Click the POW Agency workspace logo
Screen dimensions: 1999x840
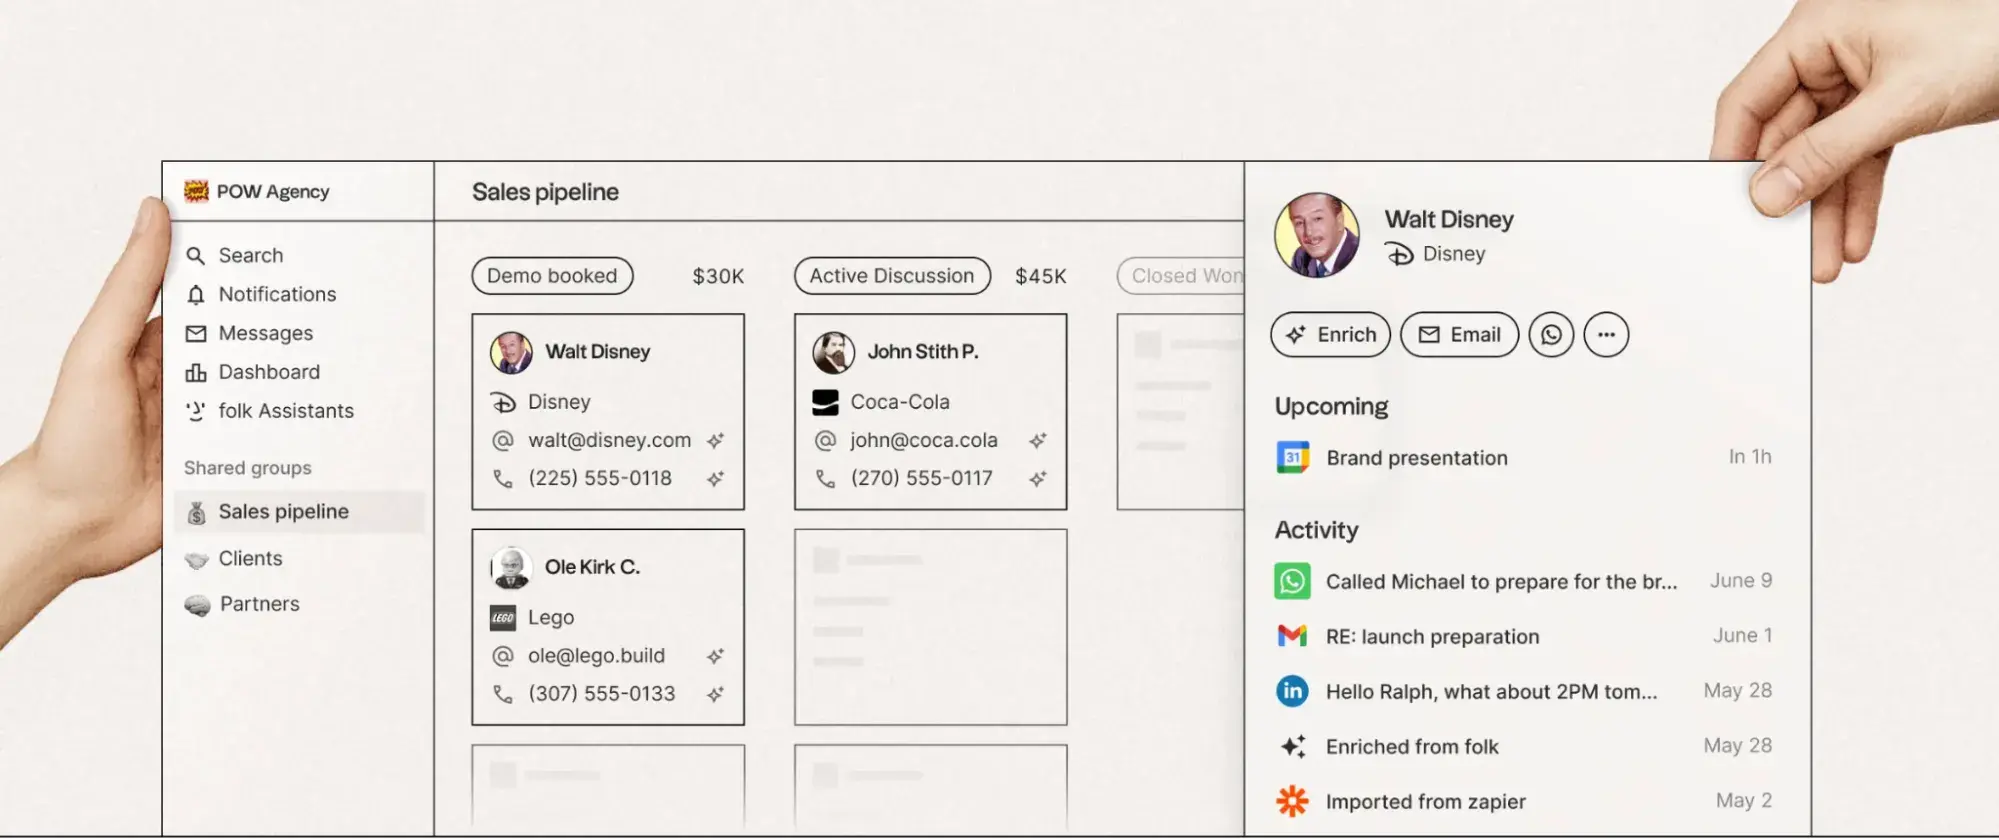pos(196,191)
